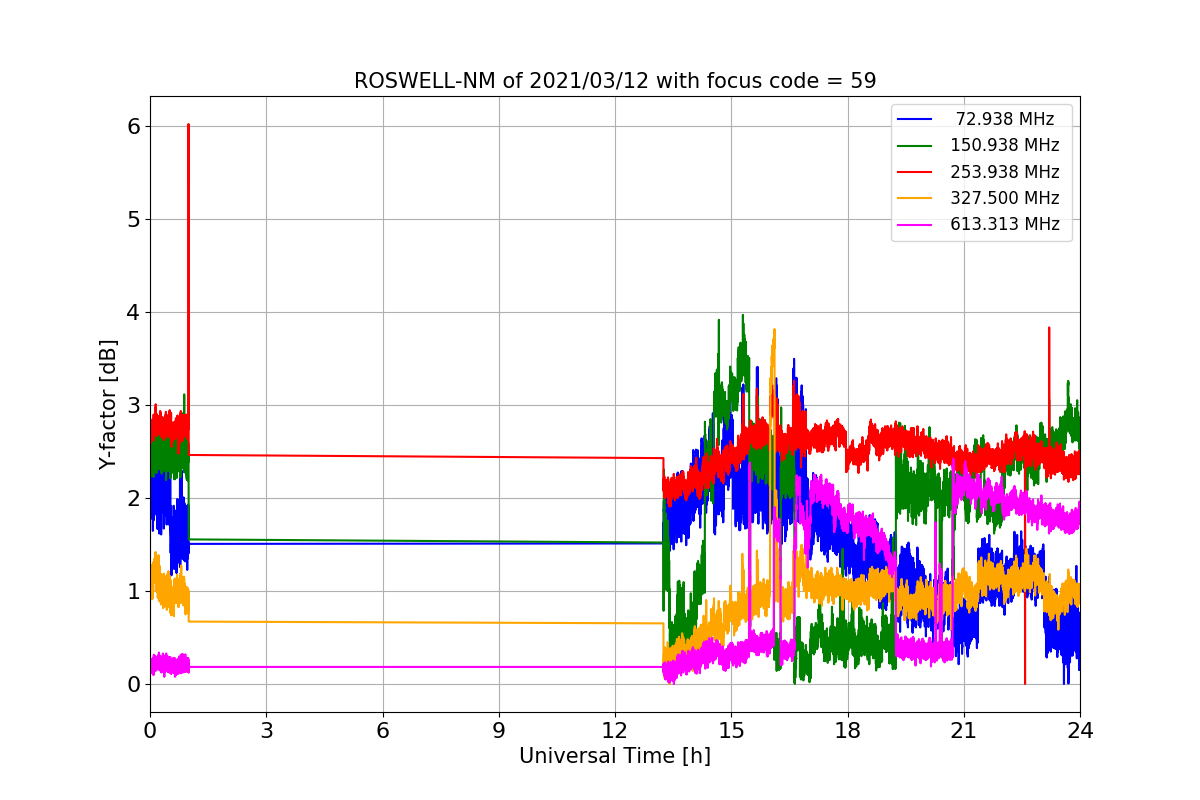Screen dimensions: 1200x800
Task: Click the legend entry '253.938 MHz'
Action: [x=1004, y=171]
